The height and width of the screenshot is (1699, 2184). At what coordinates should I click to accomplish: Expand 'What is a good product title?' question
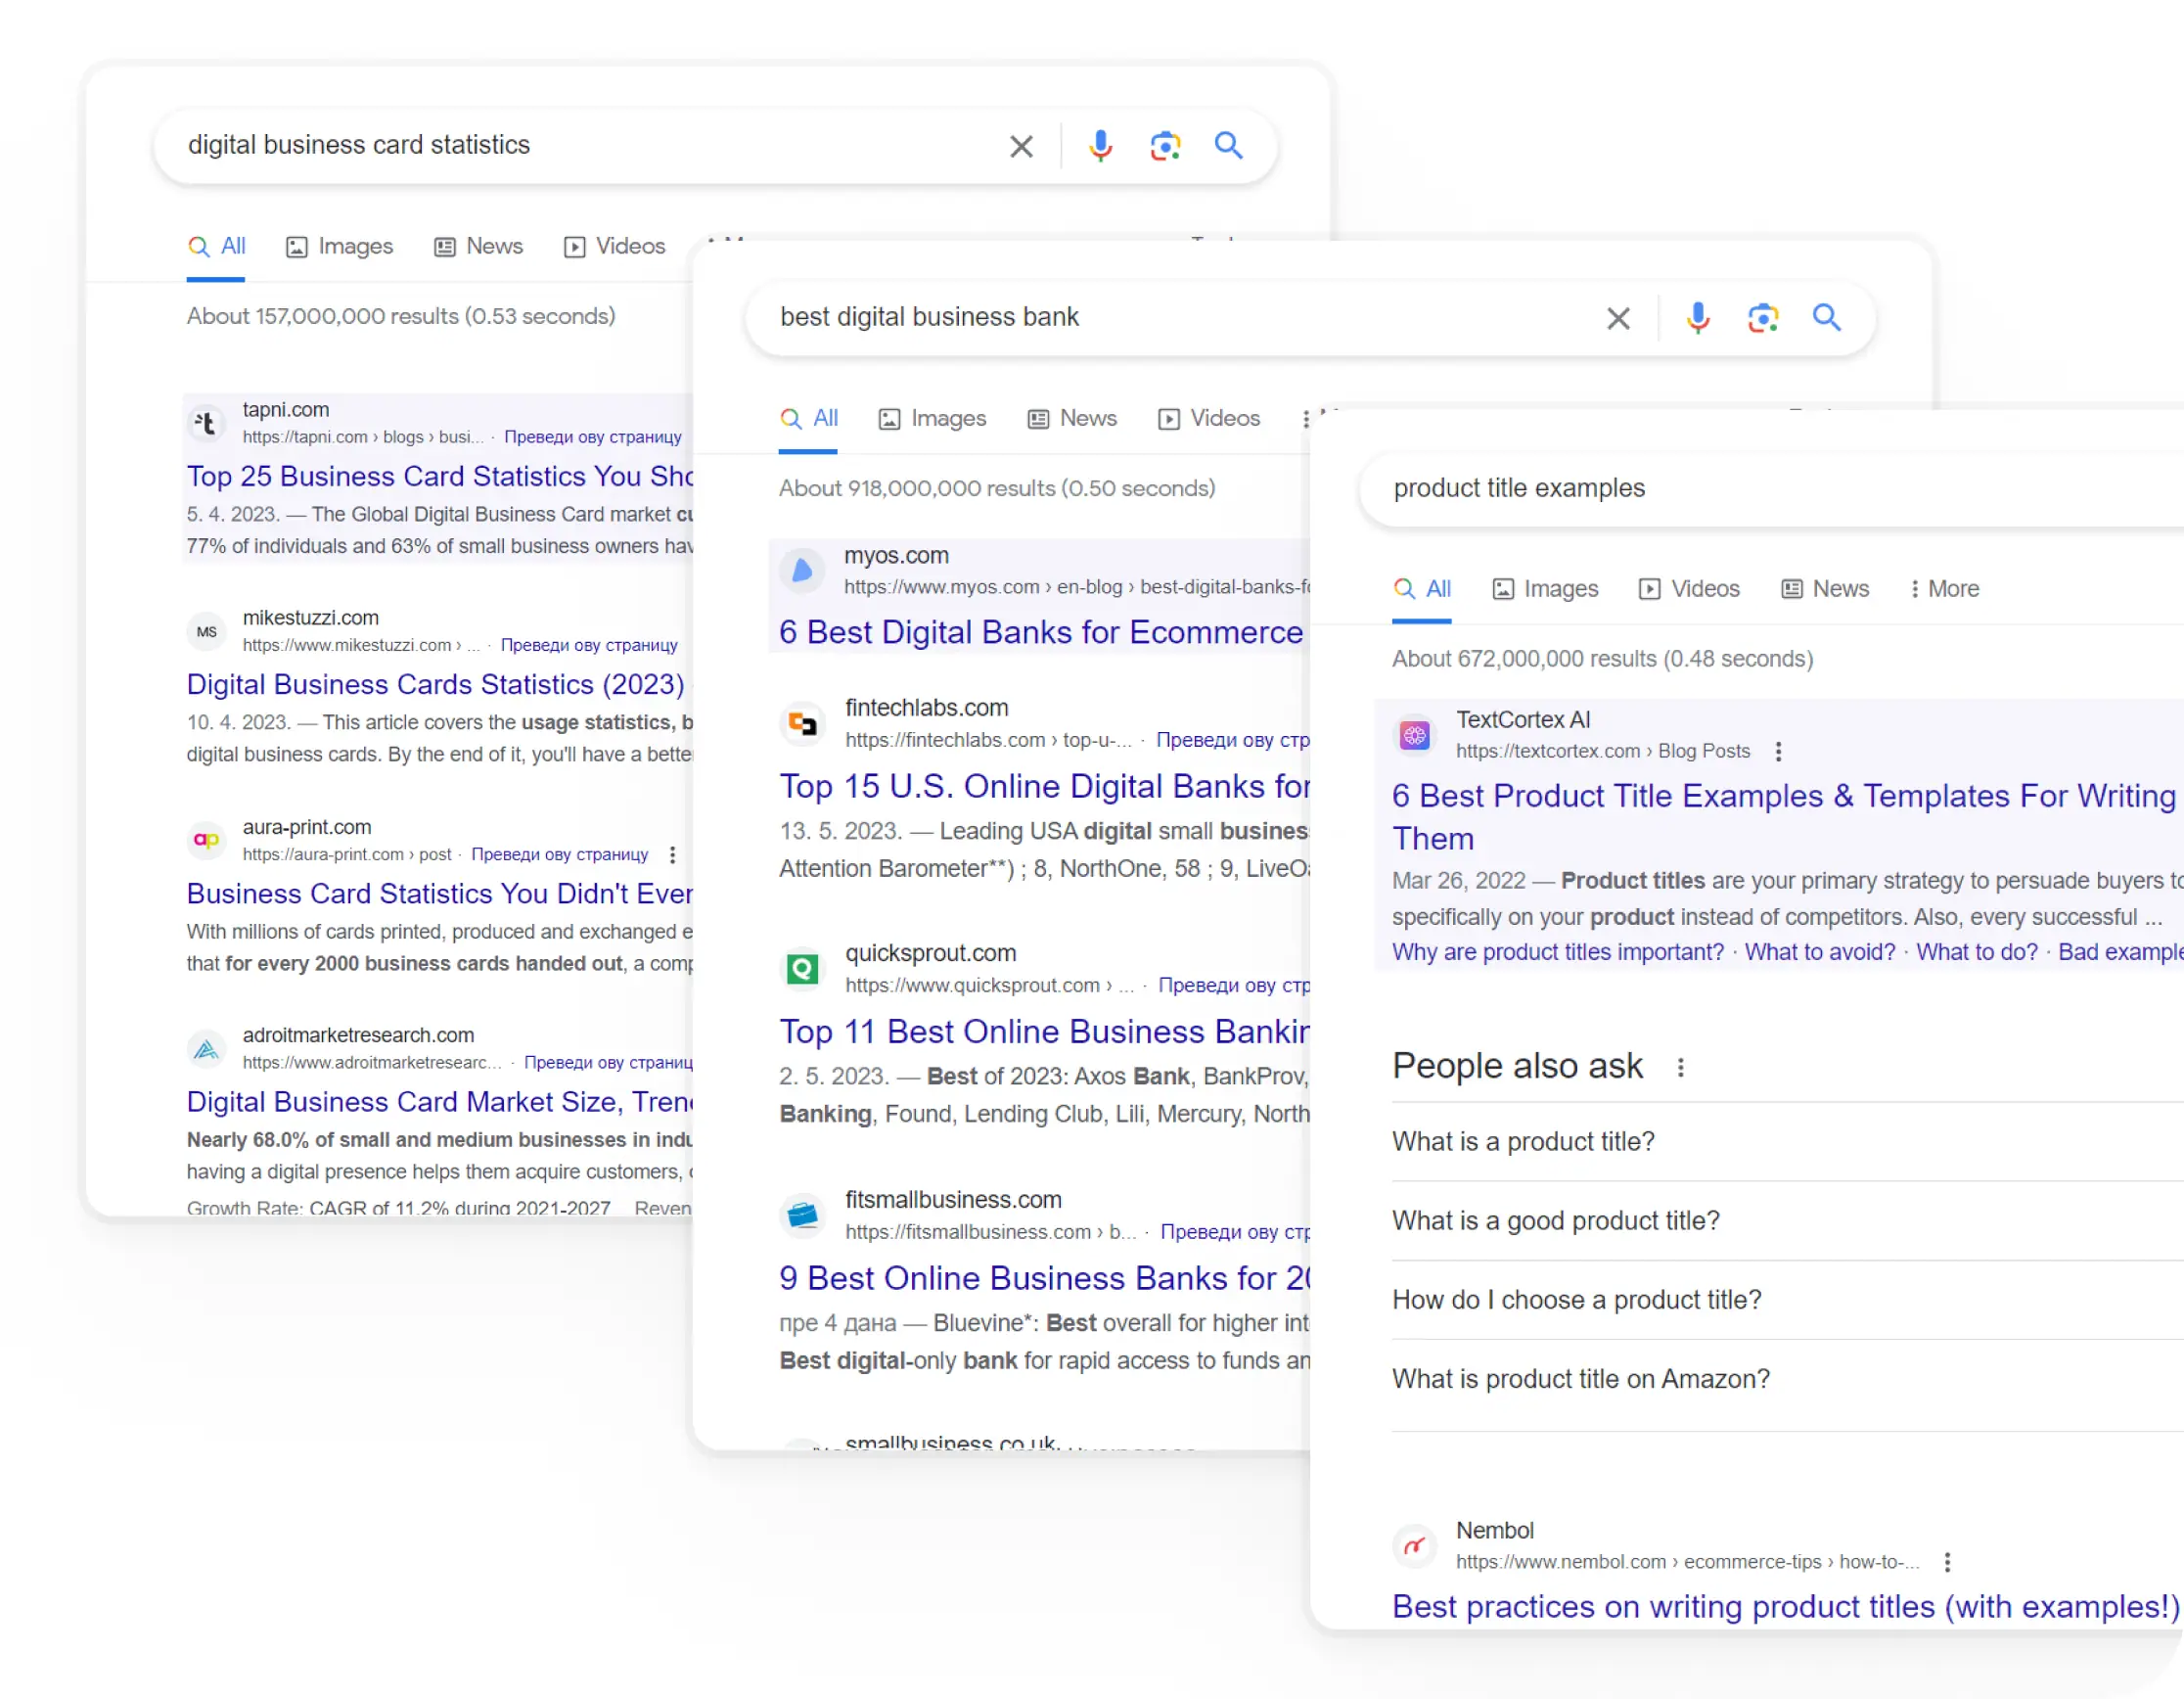1555,1220
